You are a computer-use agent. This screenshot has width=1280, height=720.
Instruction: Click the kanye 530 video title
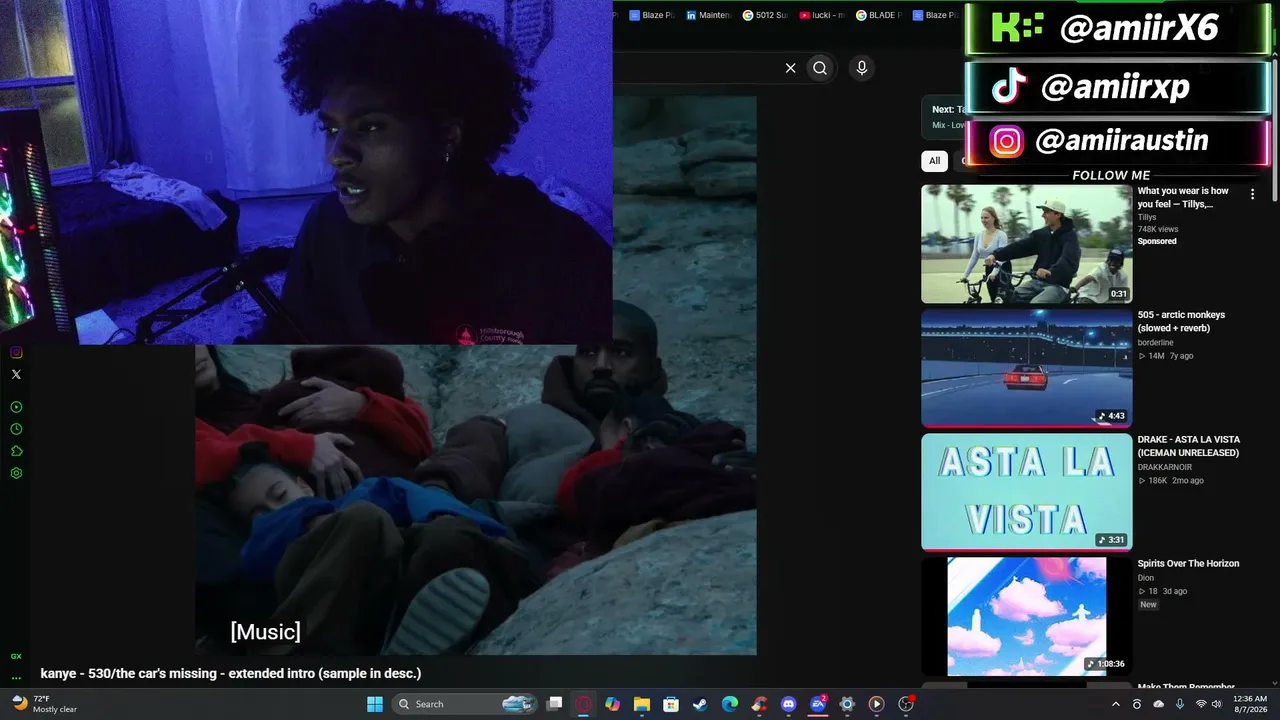(x=231, y=674)
